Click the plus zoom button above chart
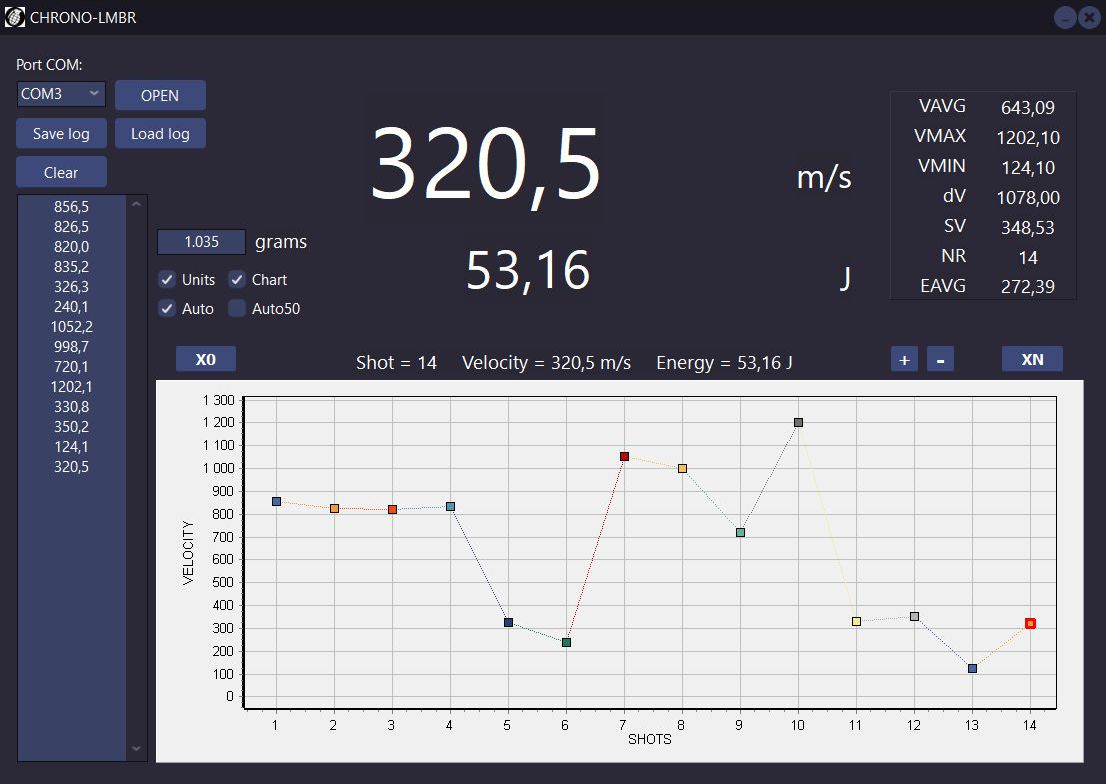 (904, 360)
